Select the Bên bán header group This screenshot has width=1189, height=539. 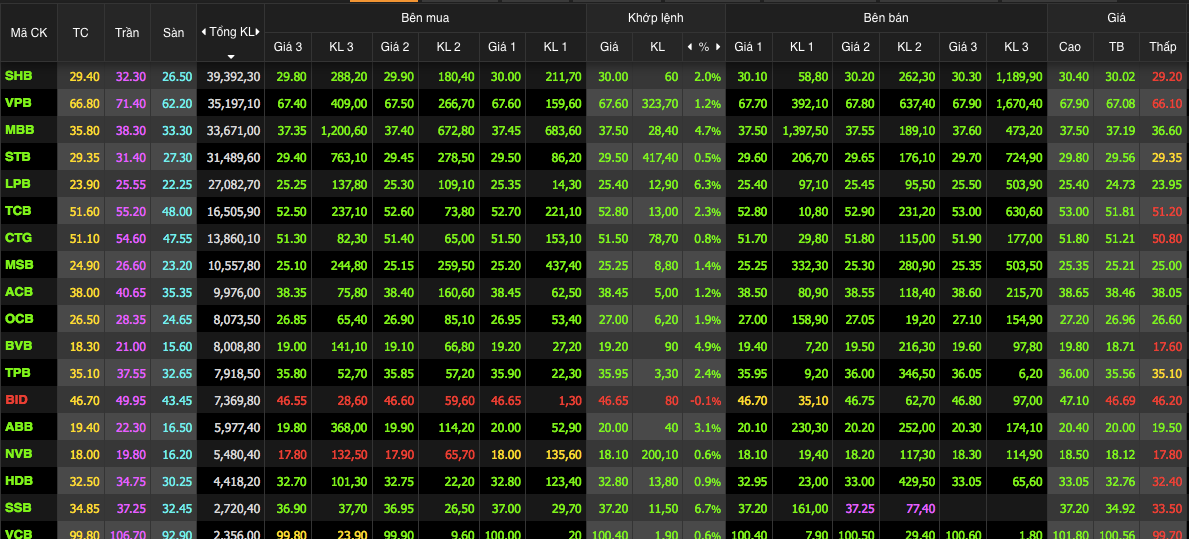pos(885,18)
